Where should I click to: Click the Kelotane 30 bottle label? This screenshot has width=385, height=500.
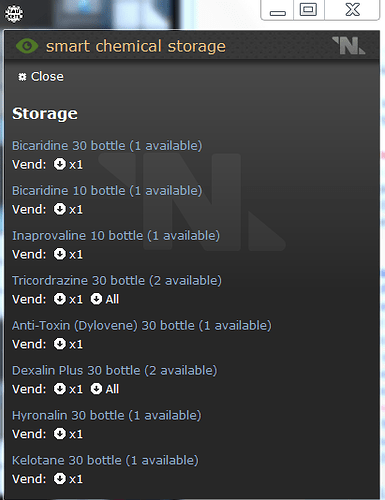[x=105, y=460]
